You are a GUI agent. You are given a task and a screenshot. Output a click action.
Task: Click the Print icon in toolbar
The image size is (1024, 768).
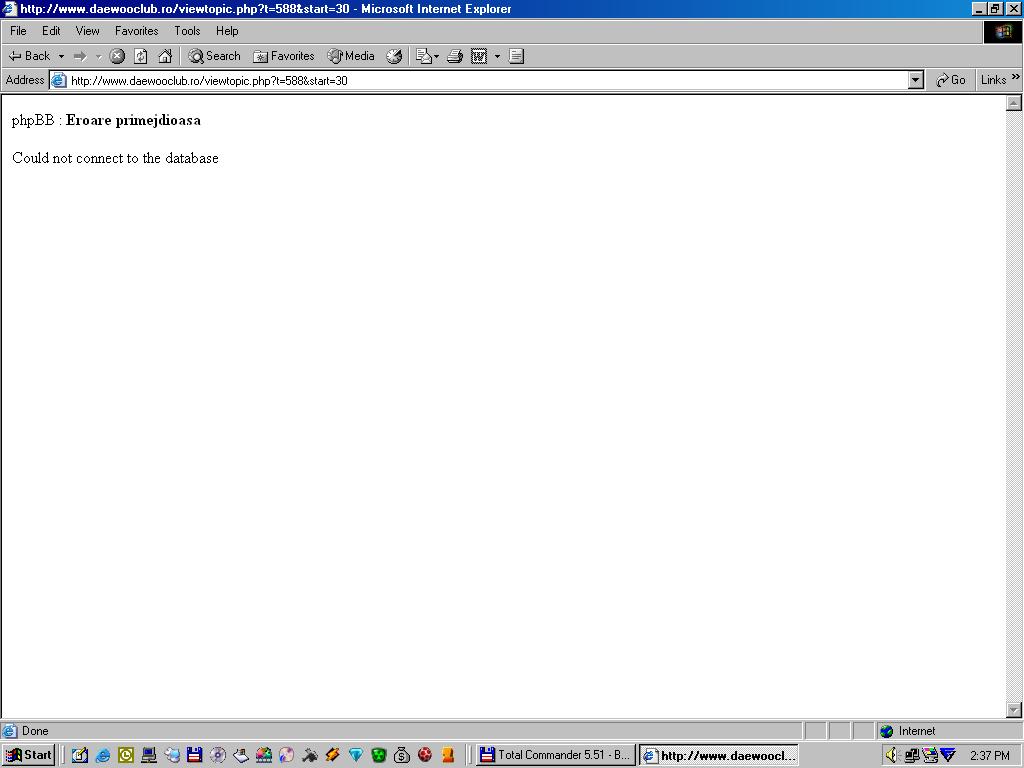[x=454, y=56]
